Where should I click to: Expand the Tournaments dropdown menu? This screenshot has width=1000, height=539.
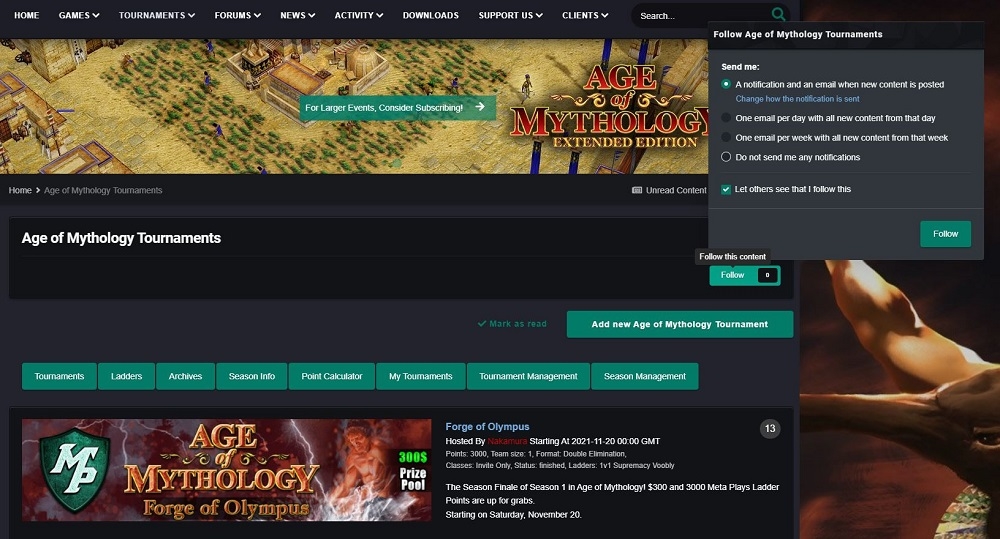[156, 16]
